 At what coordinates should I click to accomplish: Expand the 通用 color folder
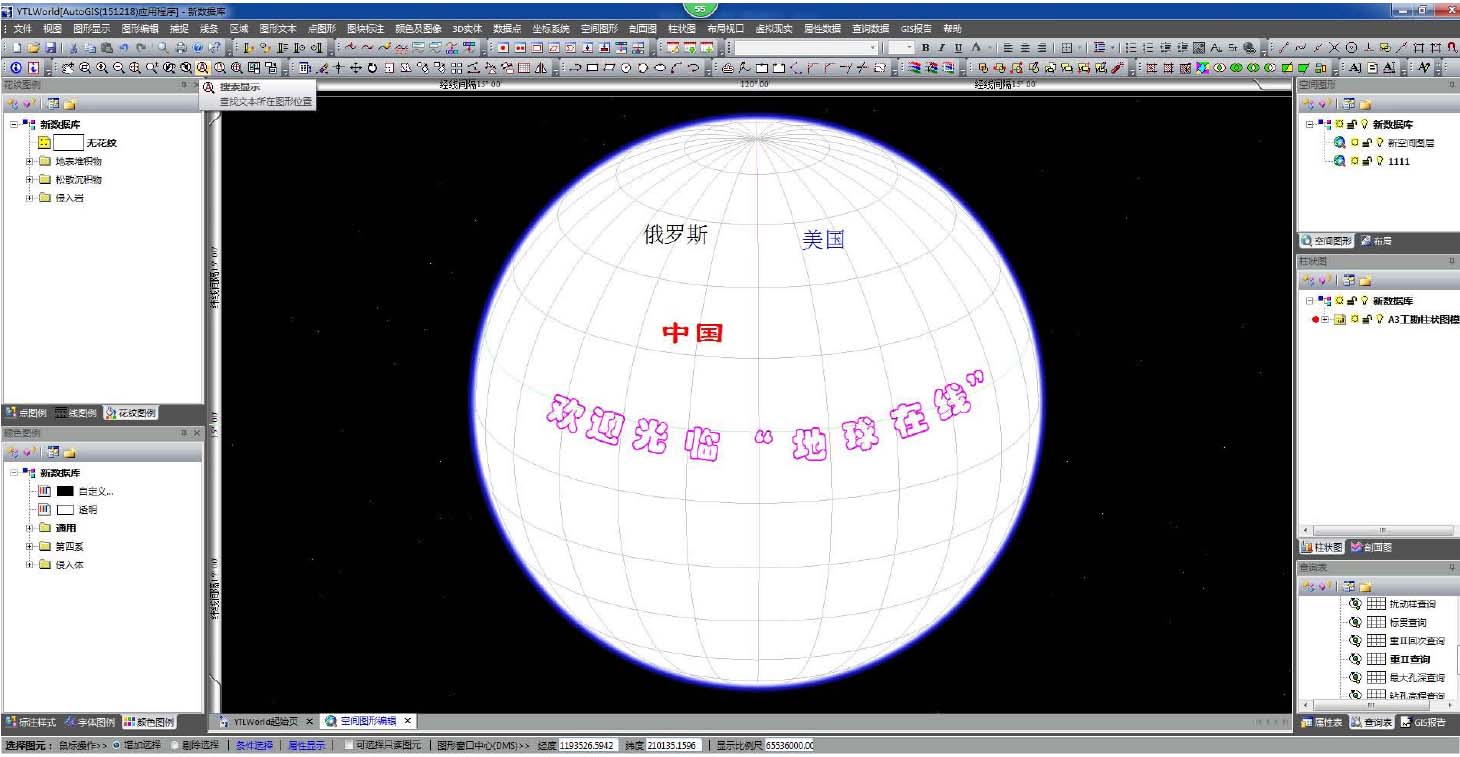(29, 528)
